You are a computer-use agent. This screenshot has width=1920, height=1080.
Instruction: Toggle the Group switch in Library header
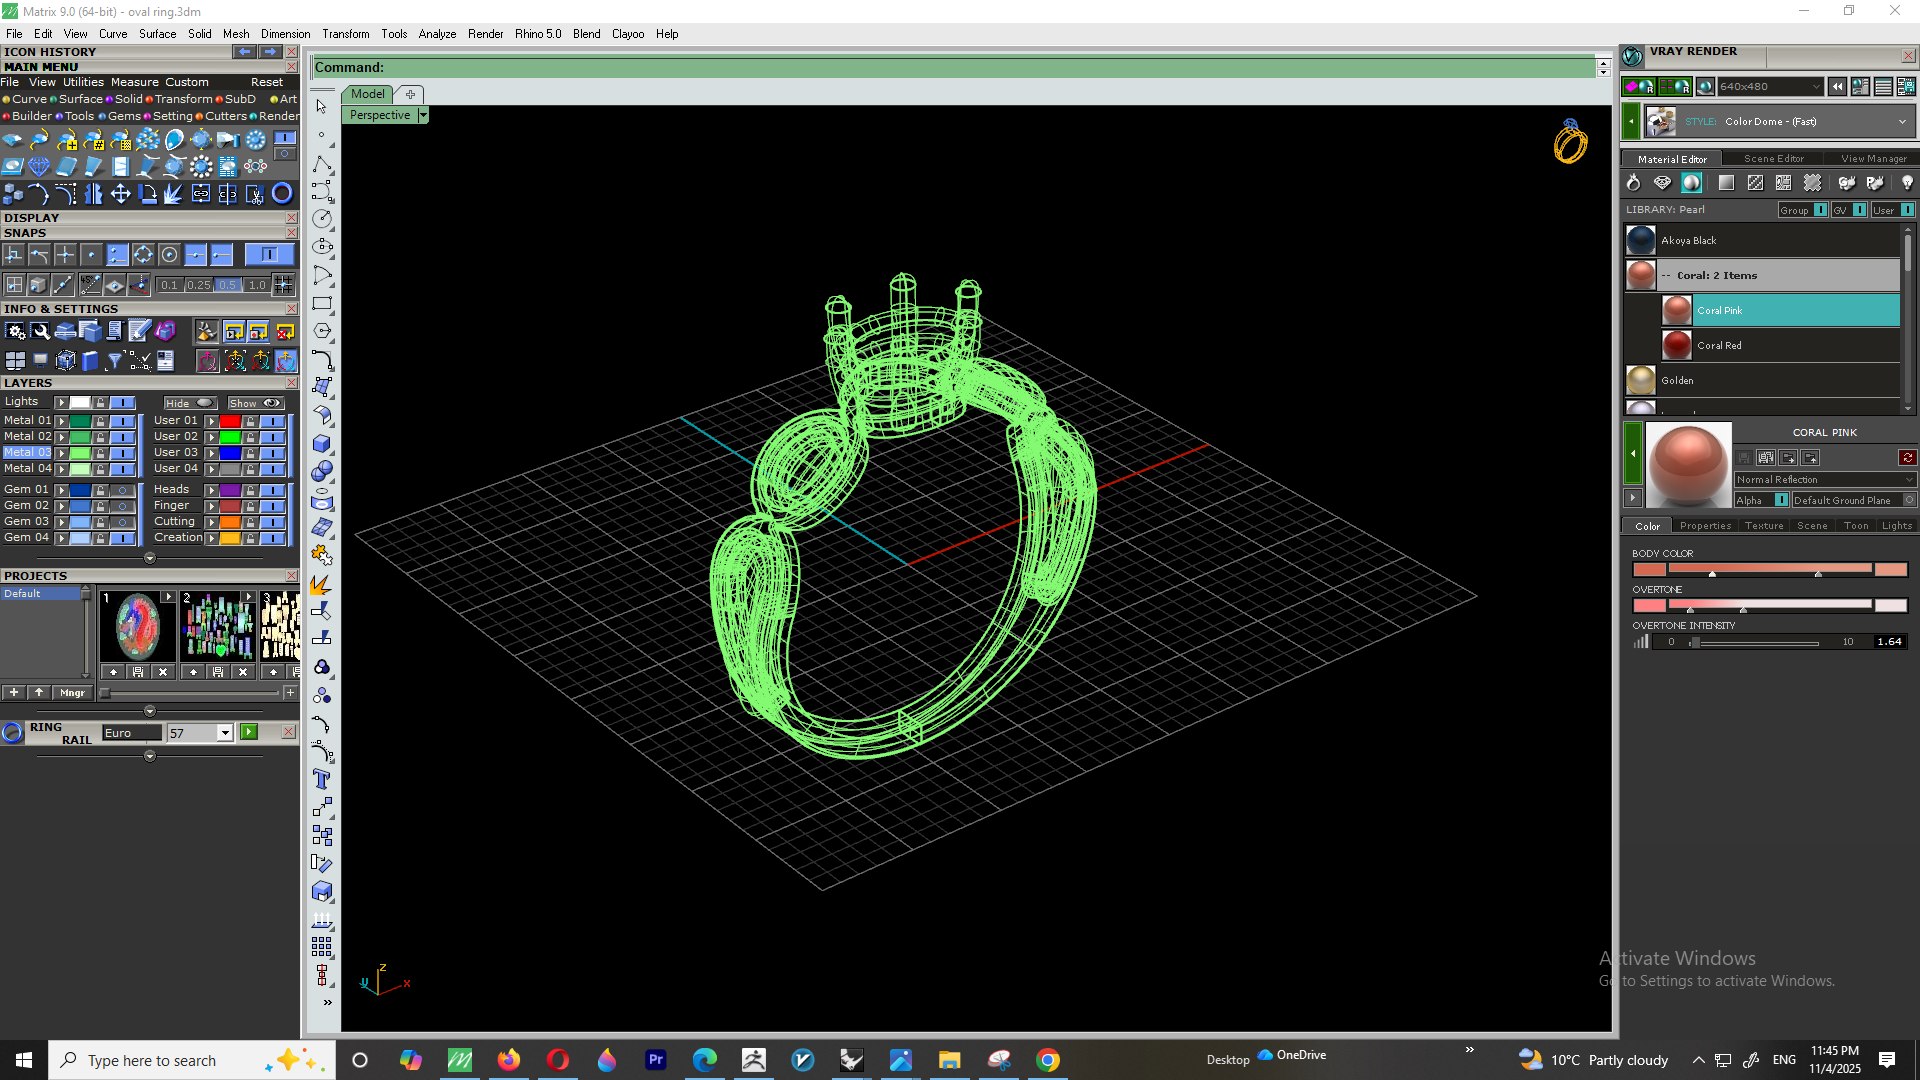coord(1821,210)
